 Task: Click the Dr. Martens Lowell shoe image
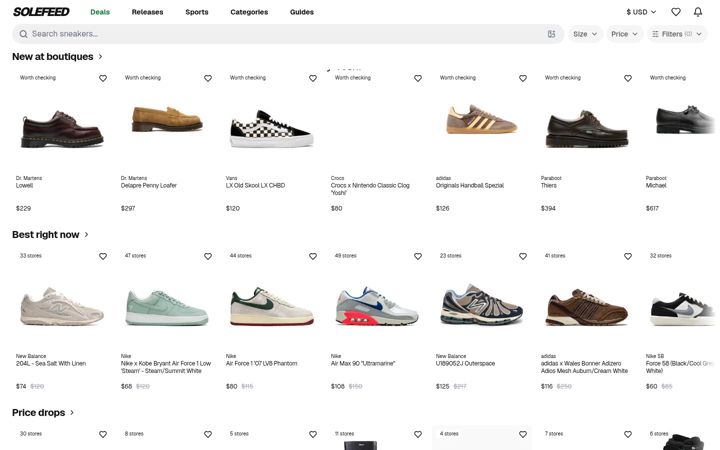coord(62,128)
